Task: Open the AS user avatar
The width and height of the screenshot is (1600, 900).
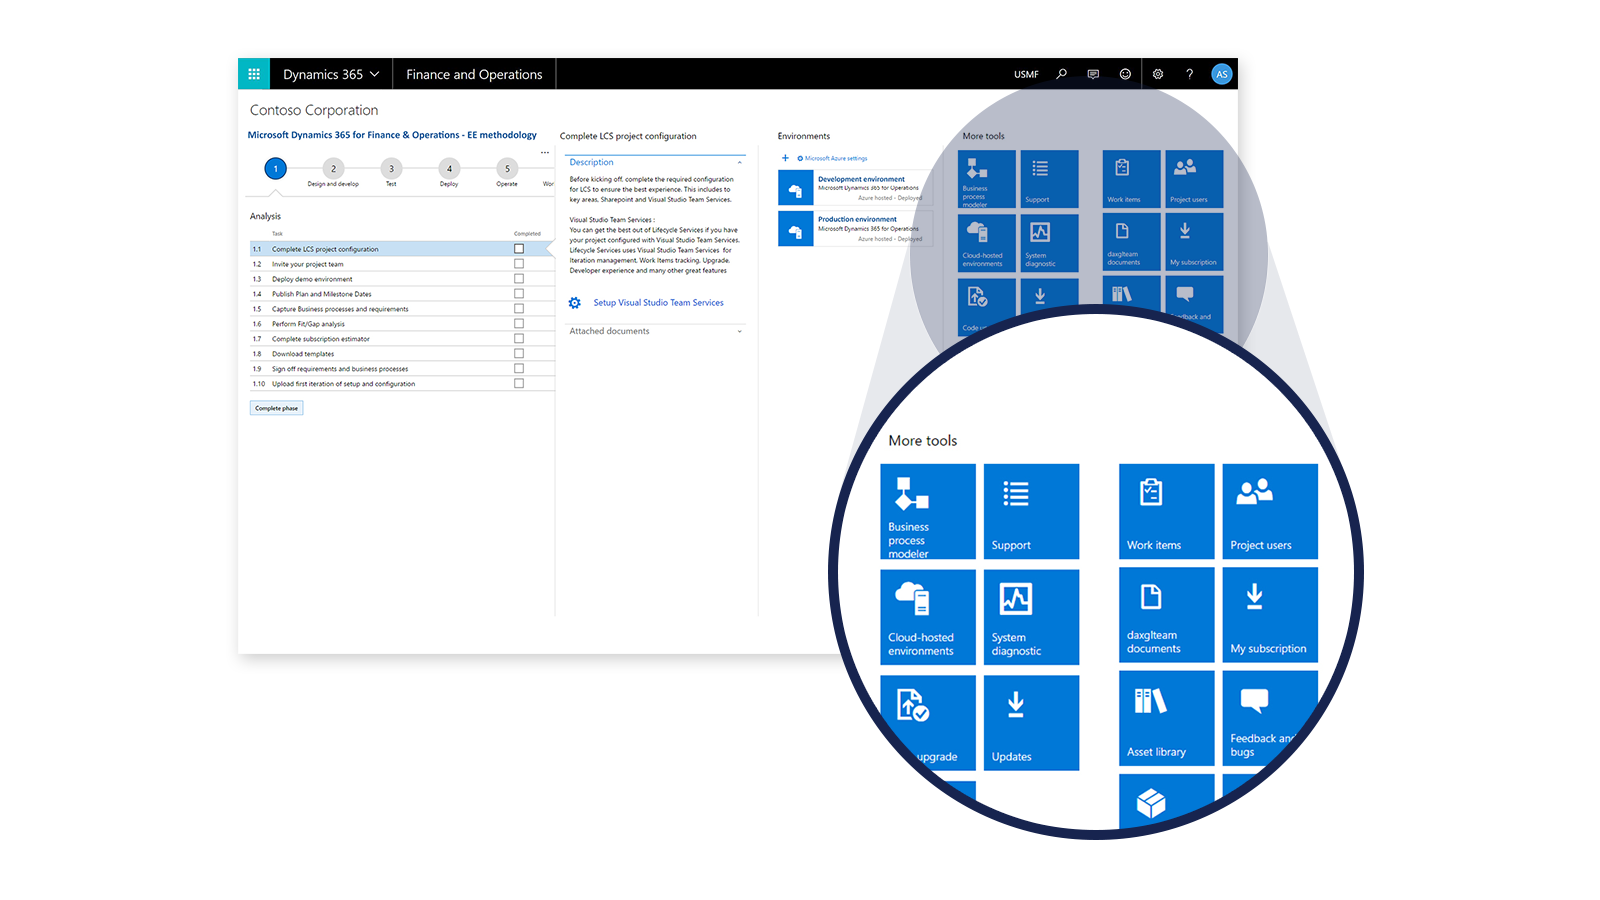Action: coord(1221,74)
